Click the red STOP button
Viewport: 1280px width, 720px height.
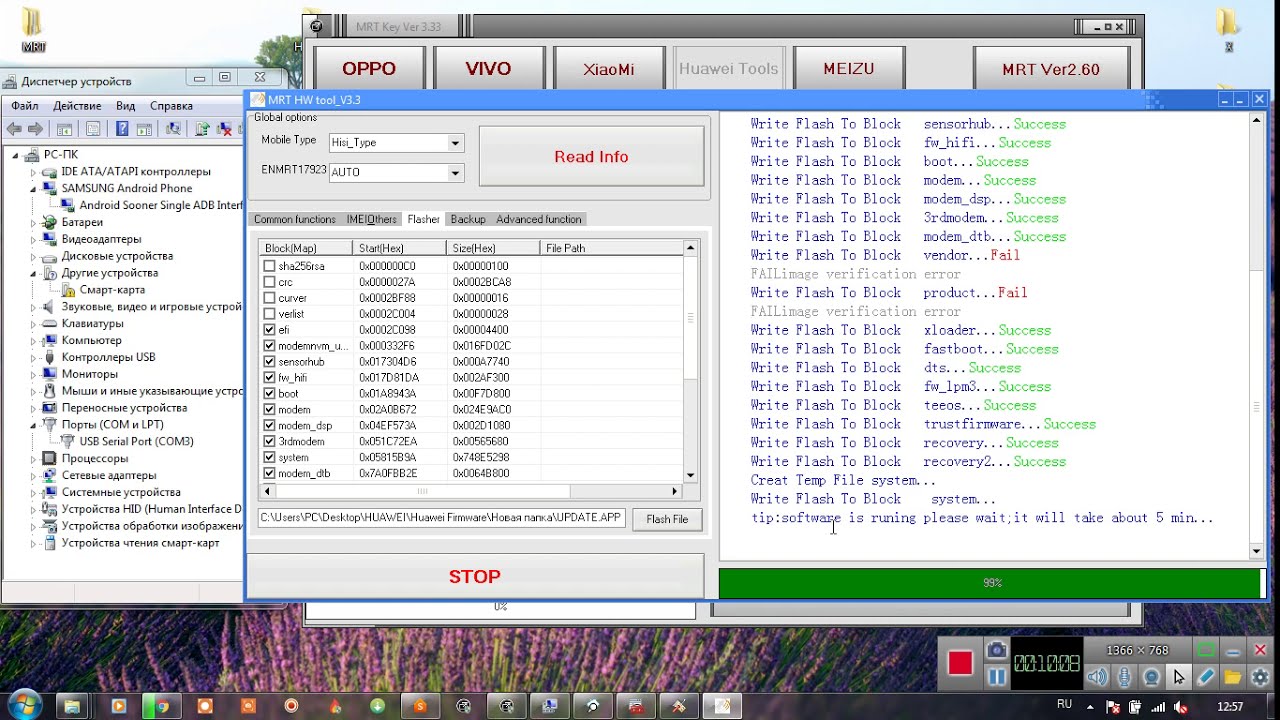point(474,576)
